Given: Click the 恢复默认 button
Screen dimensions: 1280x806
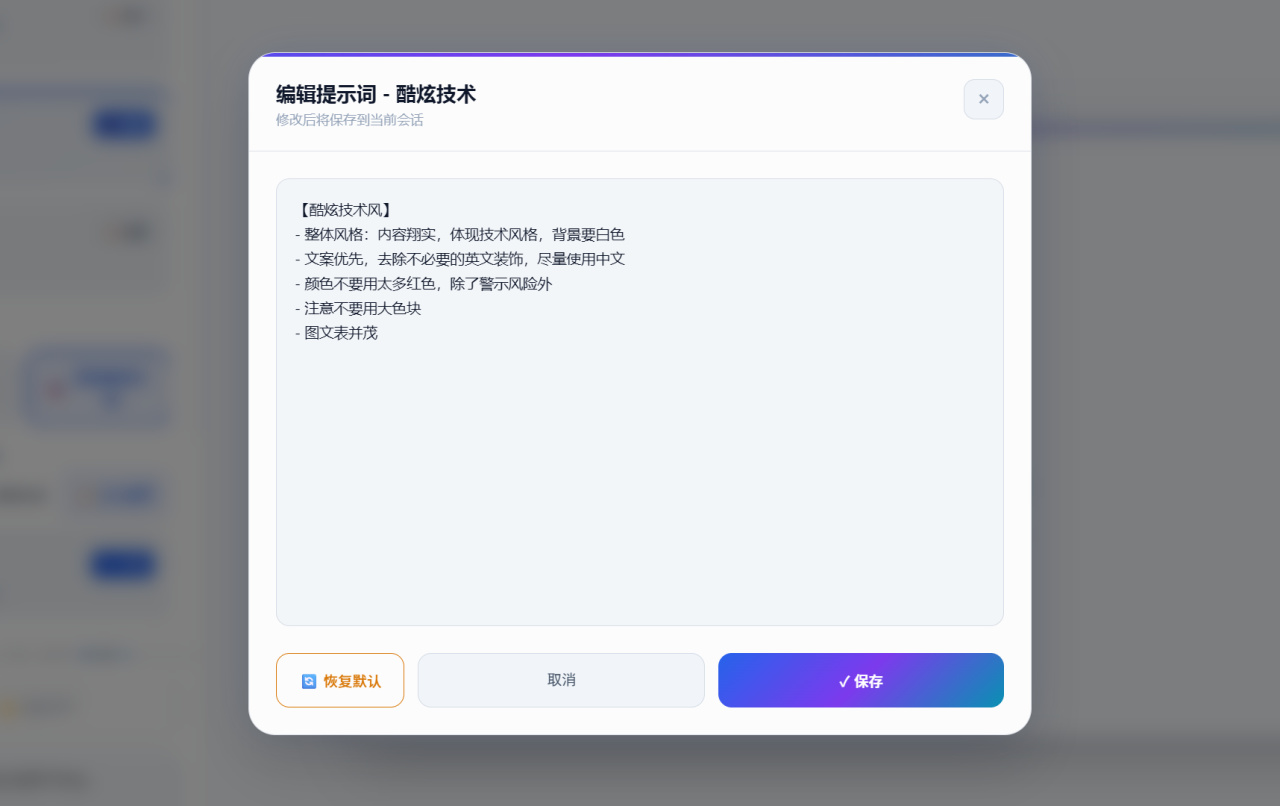Looking at the screenshot, I should point(340,680).
